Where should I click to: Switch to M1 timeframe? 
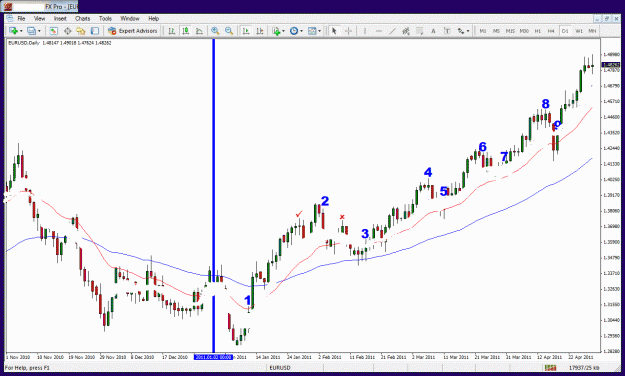pos(483,31)
